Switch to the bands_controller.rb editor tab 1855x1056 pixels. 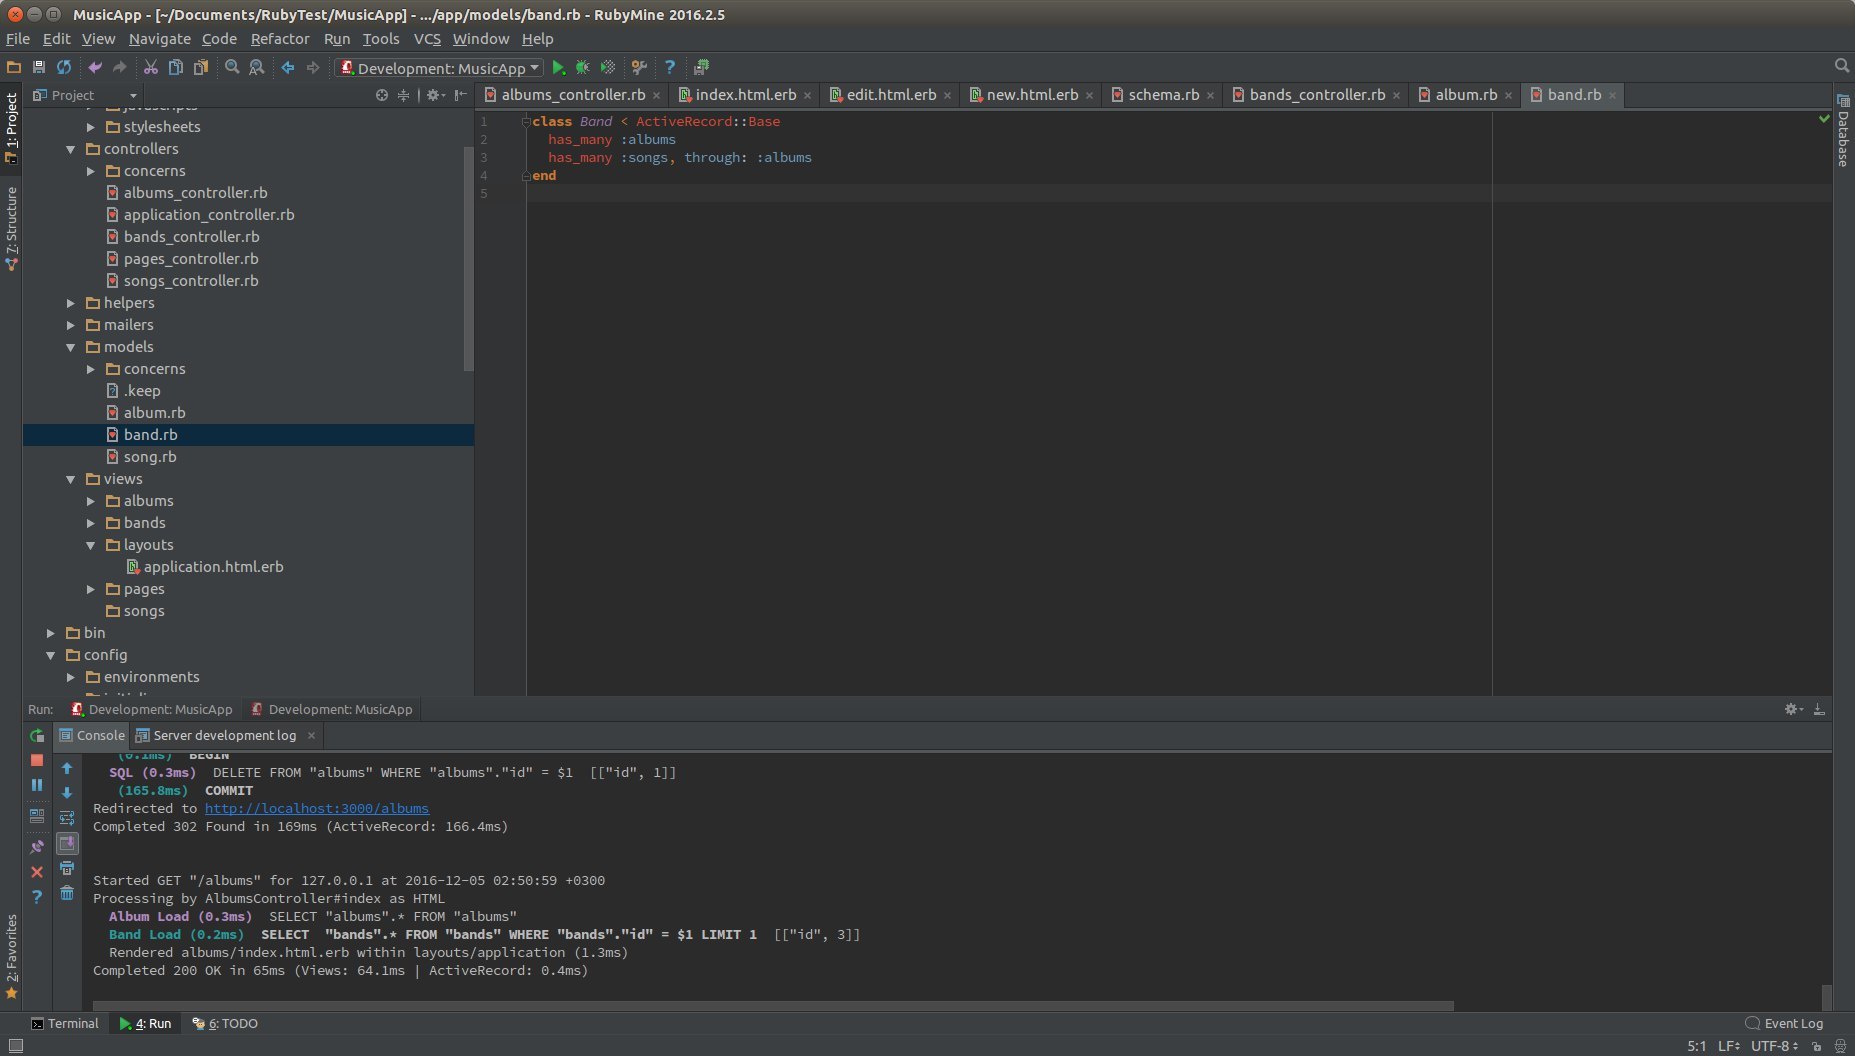click(1317, 95)
